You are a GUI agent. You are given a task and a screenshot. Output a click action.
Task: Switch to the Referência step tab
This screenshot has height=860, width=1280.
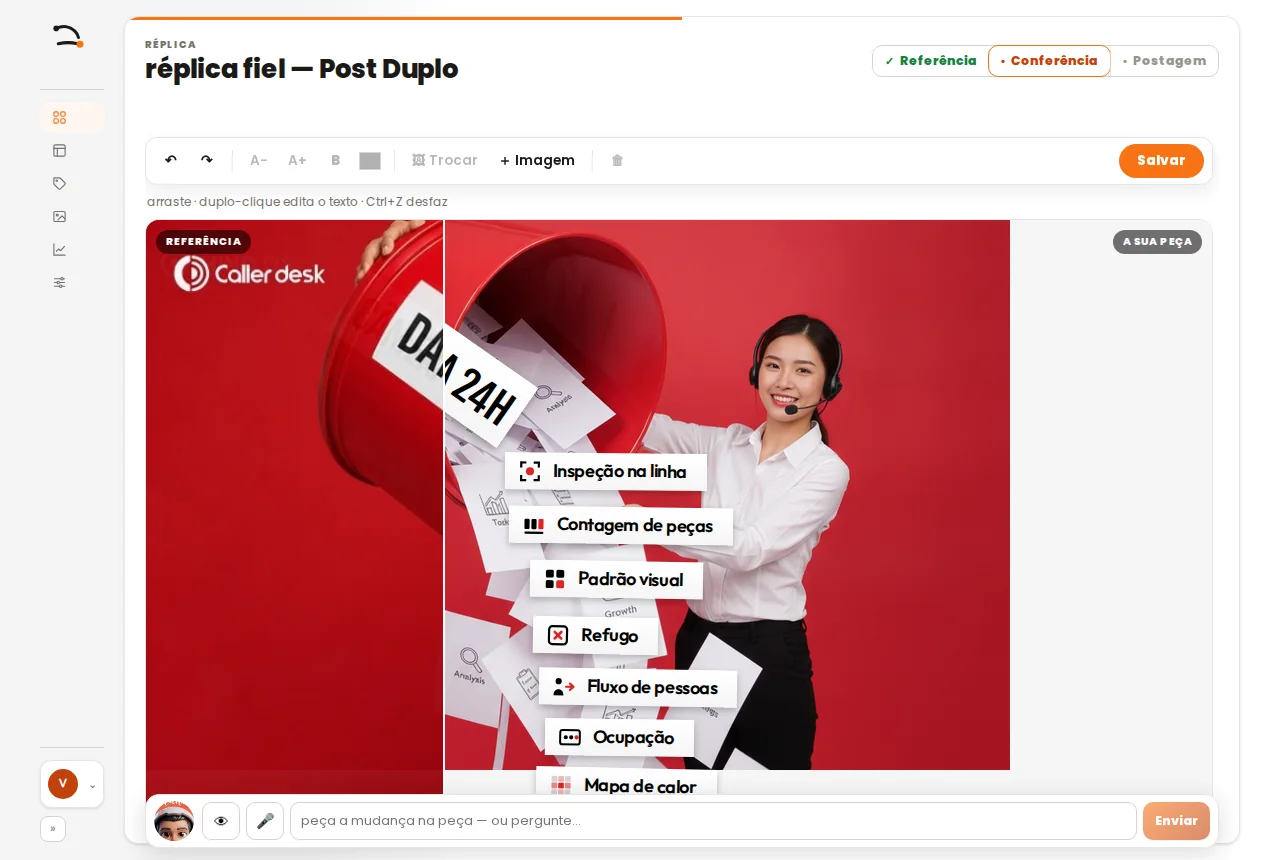[x=931, y=61]
